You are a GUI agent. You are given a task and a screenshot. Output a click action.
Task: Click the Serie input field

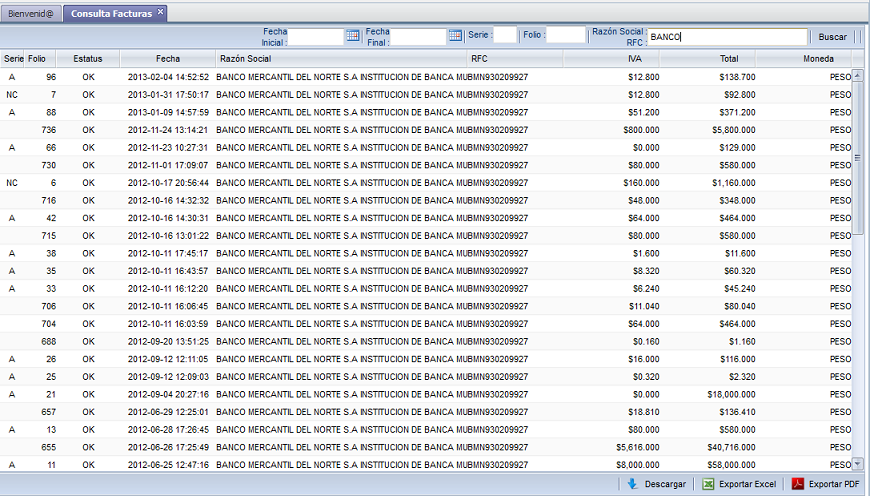click(505, 35)
